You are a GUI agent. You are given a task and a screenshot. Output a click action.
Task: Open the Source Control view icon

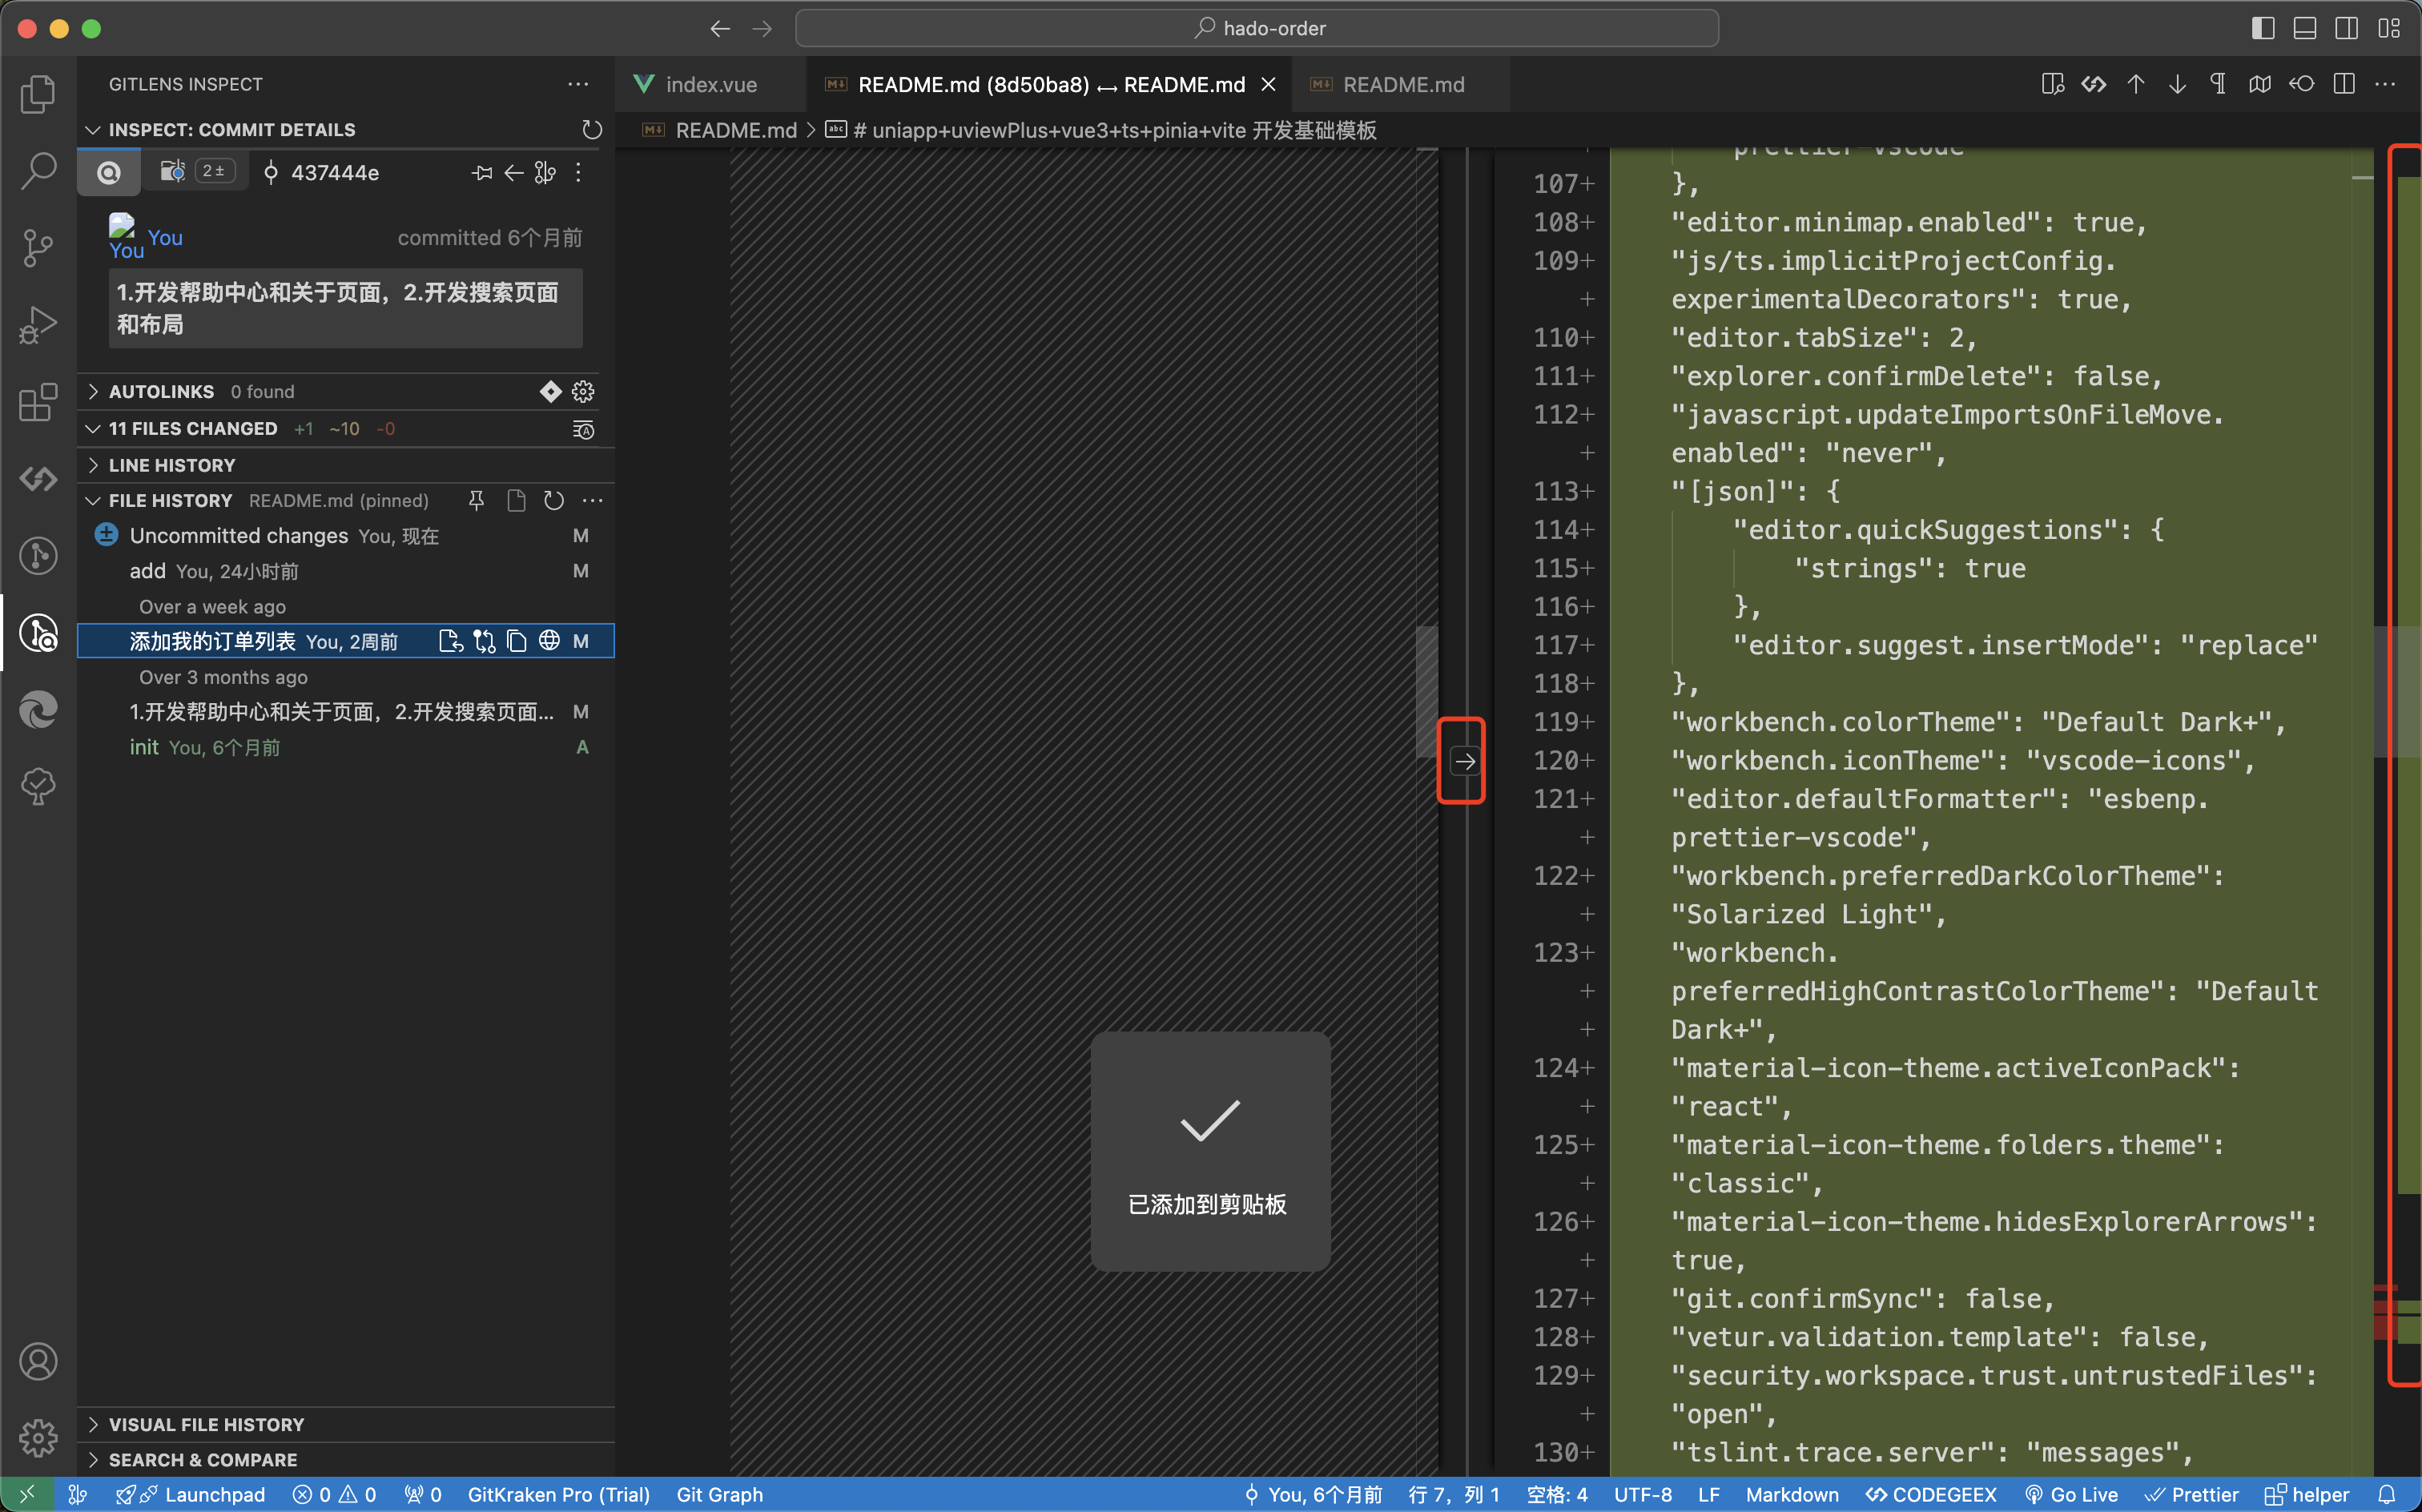[x=38, y=247]
